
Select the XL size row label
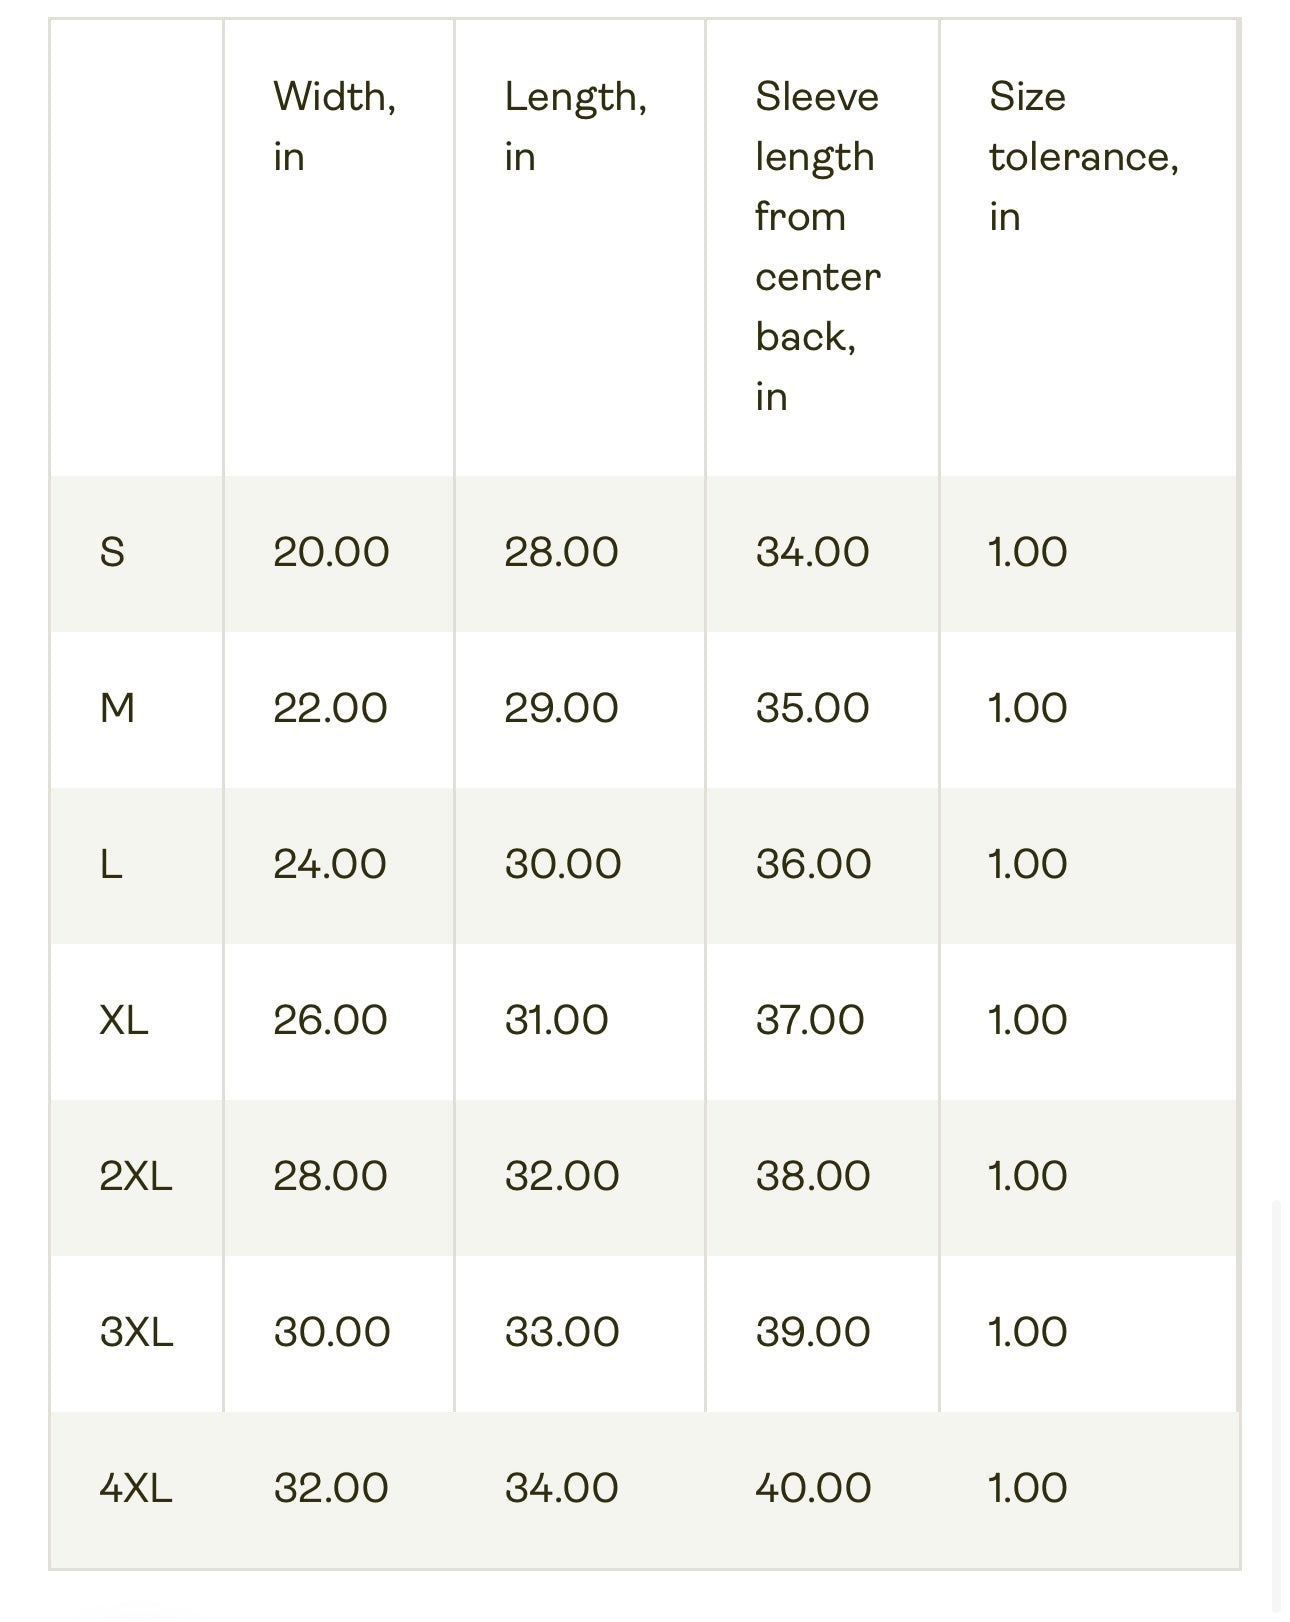coord(124,1020)
